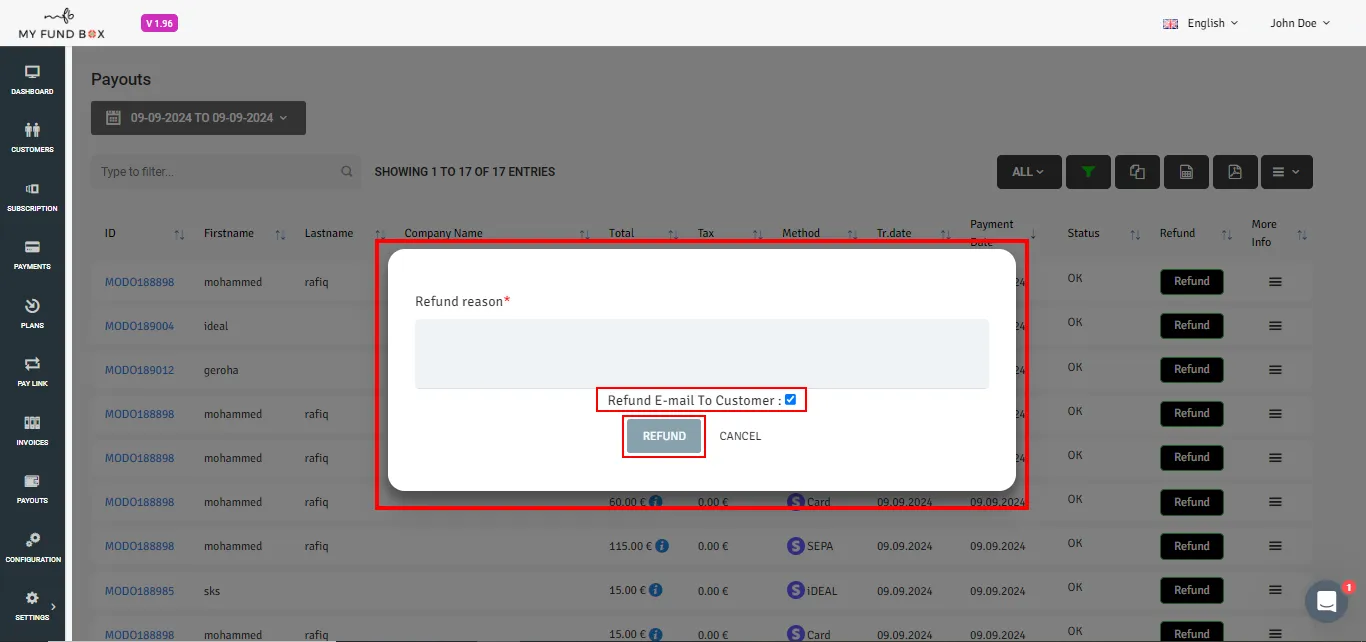Cancel the refund dialog
The image size is (1366, 642).
tap(740, 436)
